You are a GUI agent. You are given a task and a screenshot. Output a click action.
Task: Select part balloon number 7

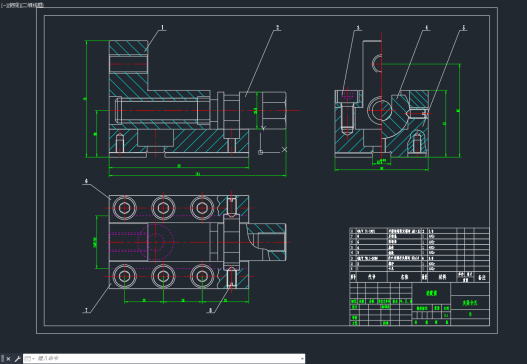click(86, 310)
